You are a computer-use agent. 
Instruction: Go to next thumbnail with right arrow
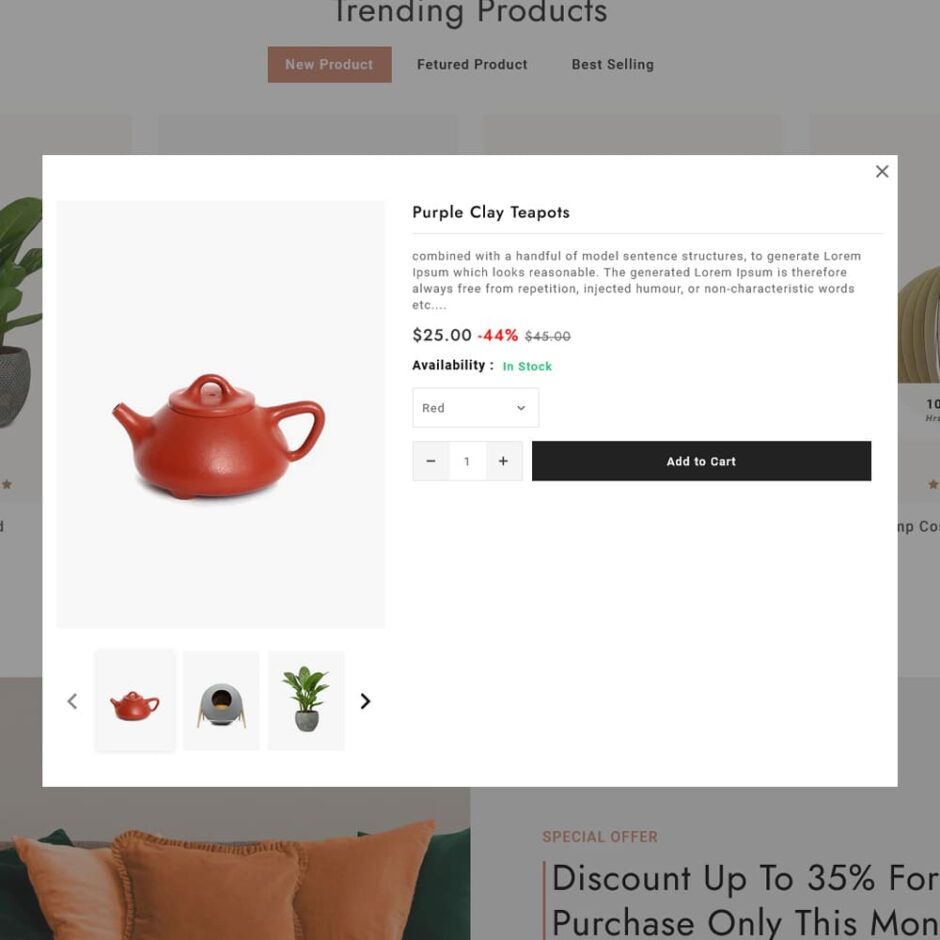pos(365,701)
